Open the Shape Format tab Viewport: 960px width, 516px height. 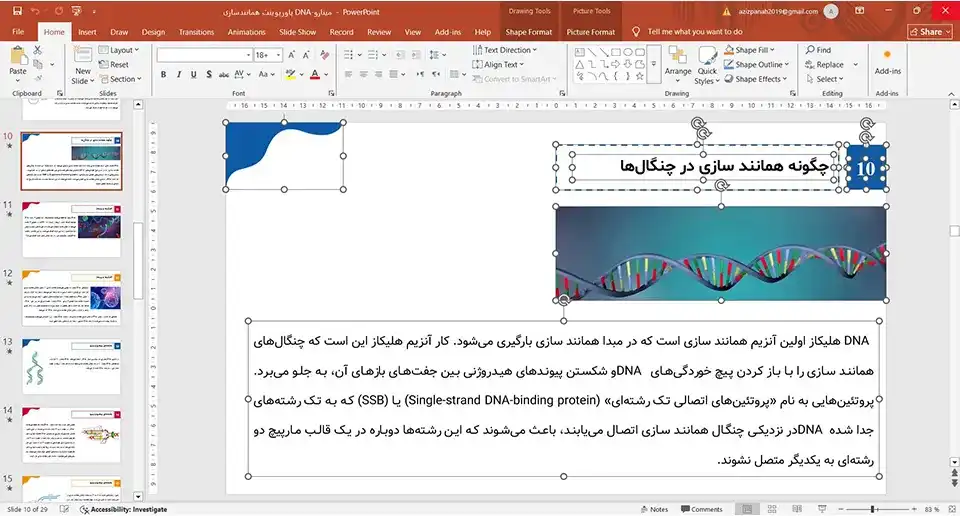pyautogui.click(x=528, y=32)
